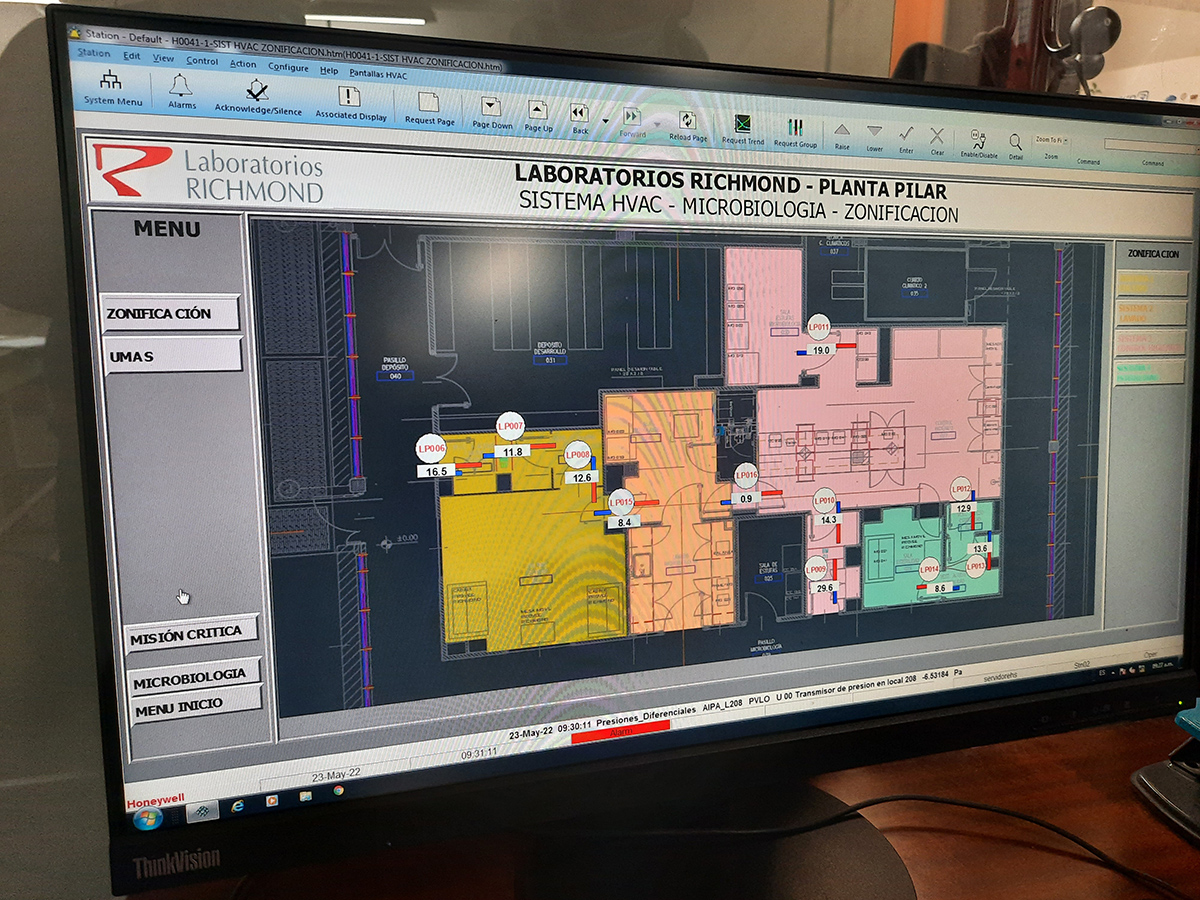Expand the Back button dropdown arrow

605,122
